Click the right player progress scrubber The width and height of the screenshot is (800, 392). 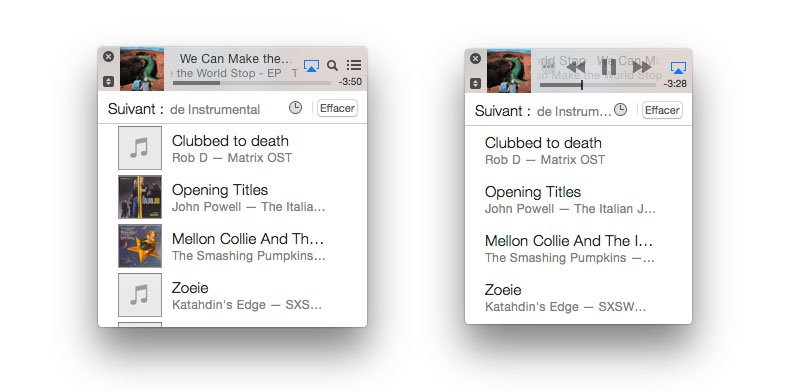(582, 85)
